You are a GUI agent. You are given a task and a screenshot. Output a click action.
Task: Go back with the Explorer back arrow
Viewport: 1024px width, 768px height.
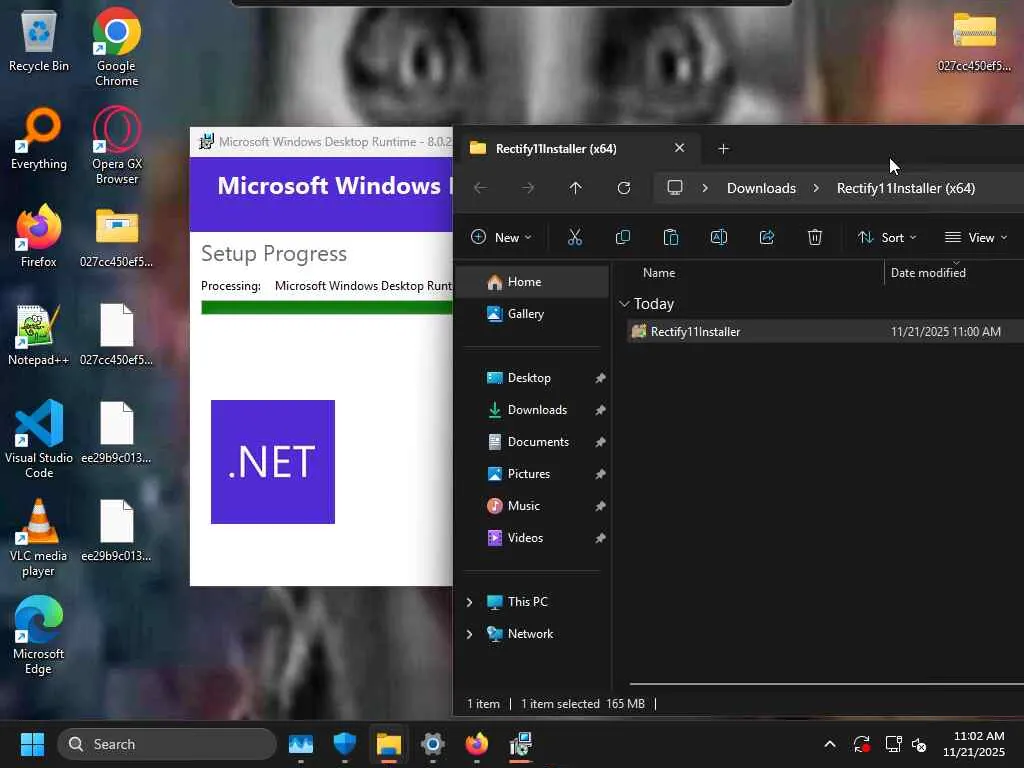(x=480, y=188)
